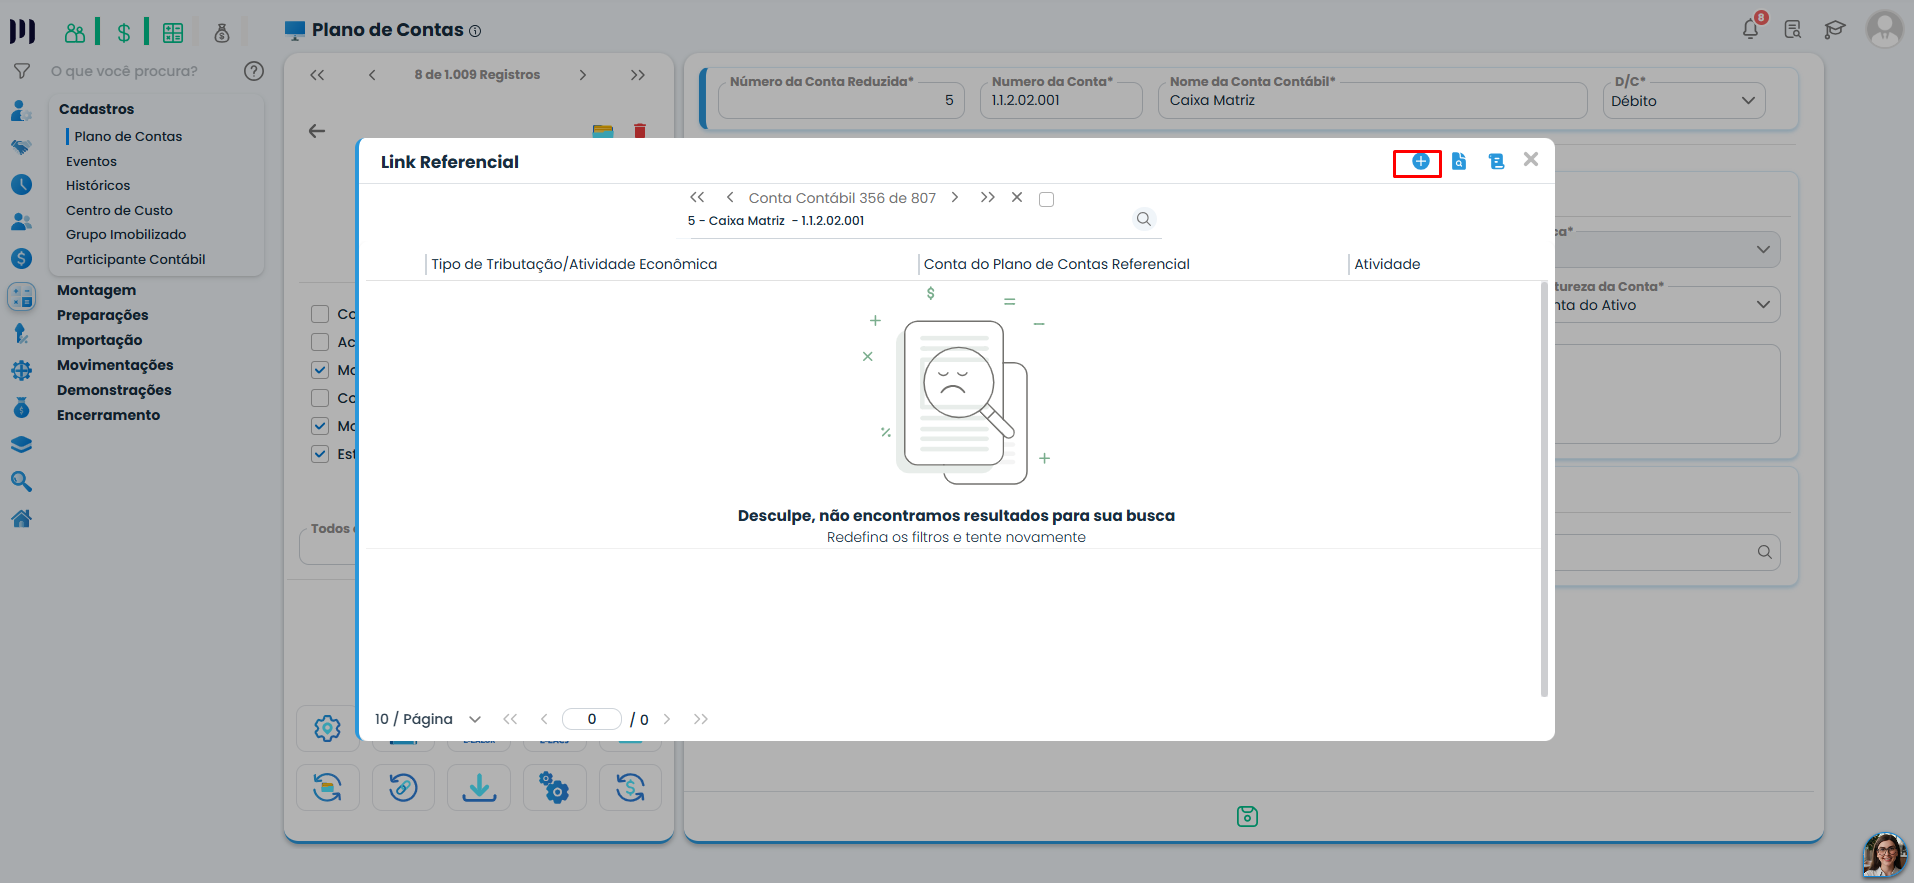Click the blue plus add button in Link Referencial

tap(1420, 161)
